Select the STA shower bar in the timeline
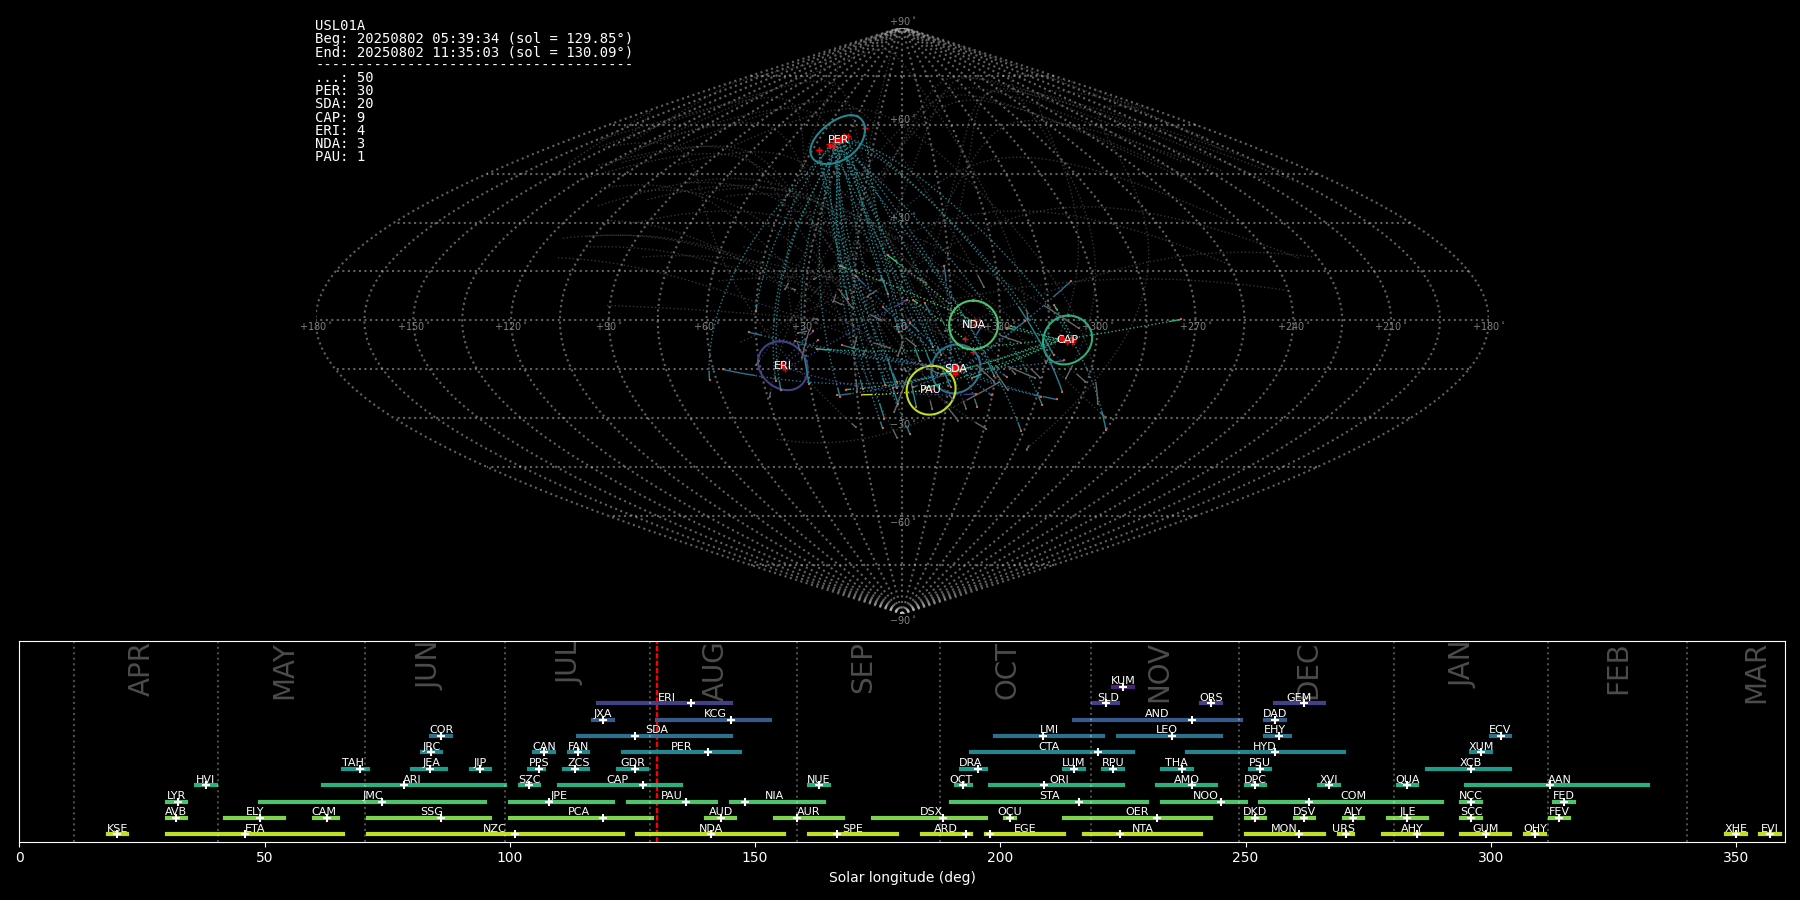1800x900 pixels. coord(1049,802)
